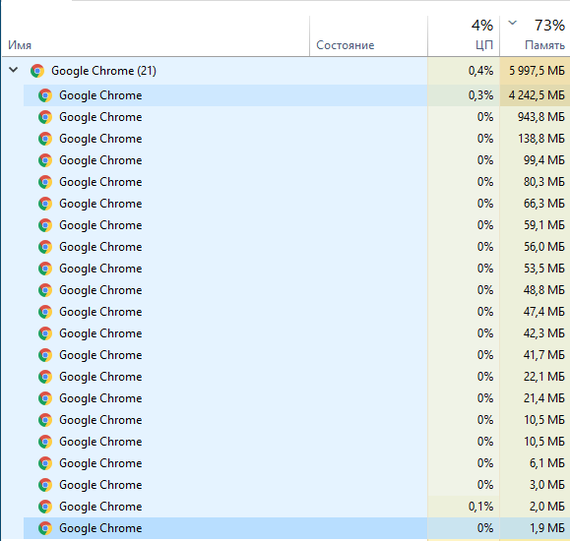The image size is (570, 541).
Task: Click the Chrome icon of the Google Chrome (21) group
Action: point(37,71)
